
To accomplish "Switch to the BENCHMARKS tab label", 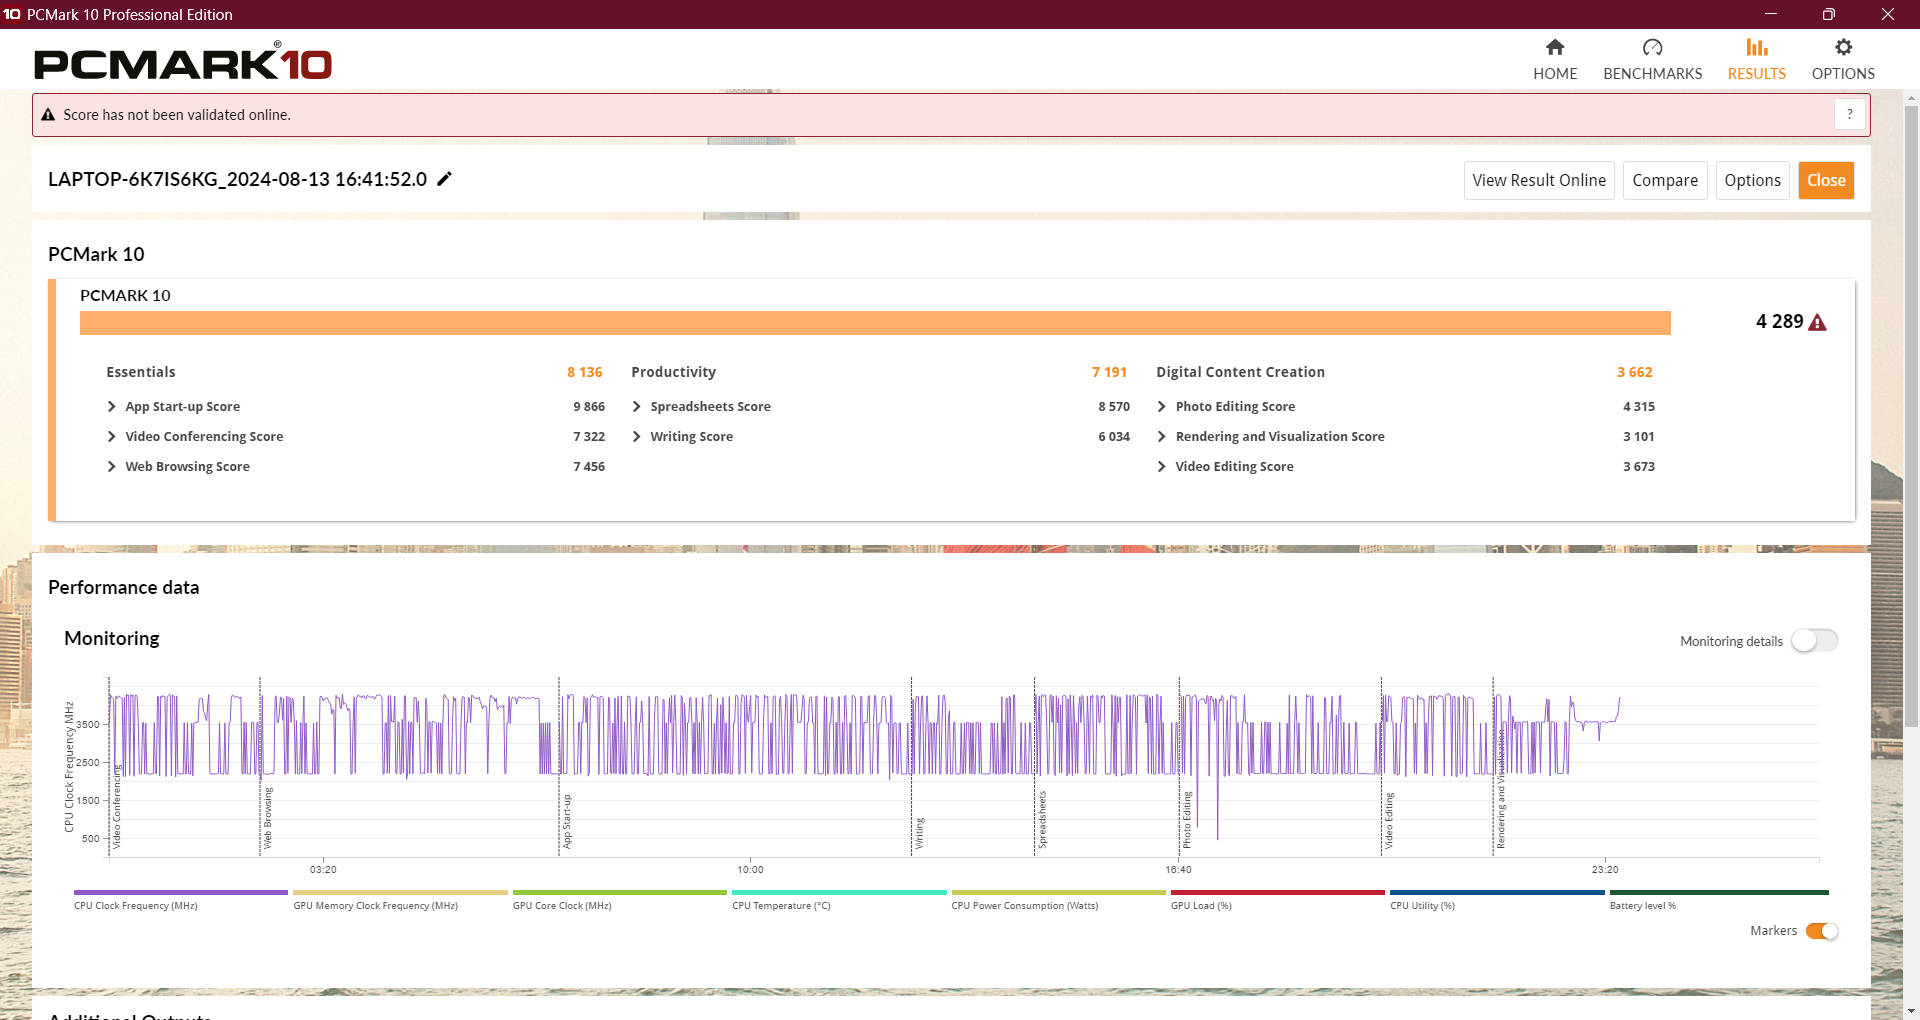I will click(x=1652, y=74).
